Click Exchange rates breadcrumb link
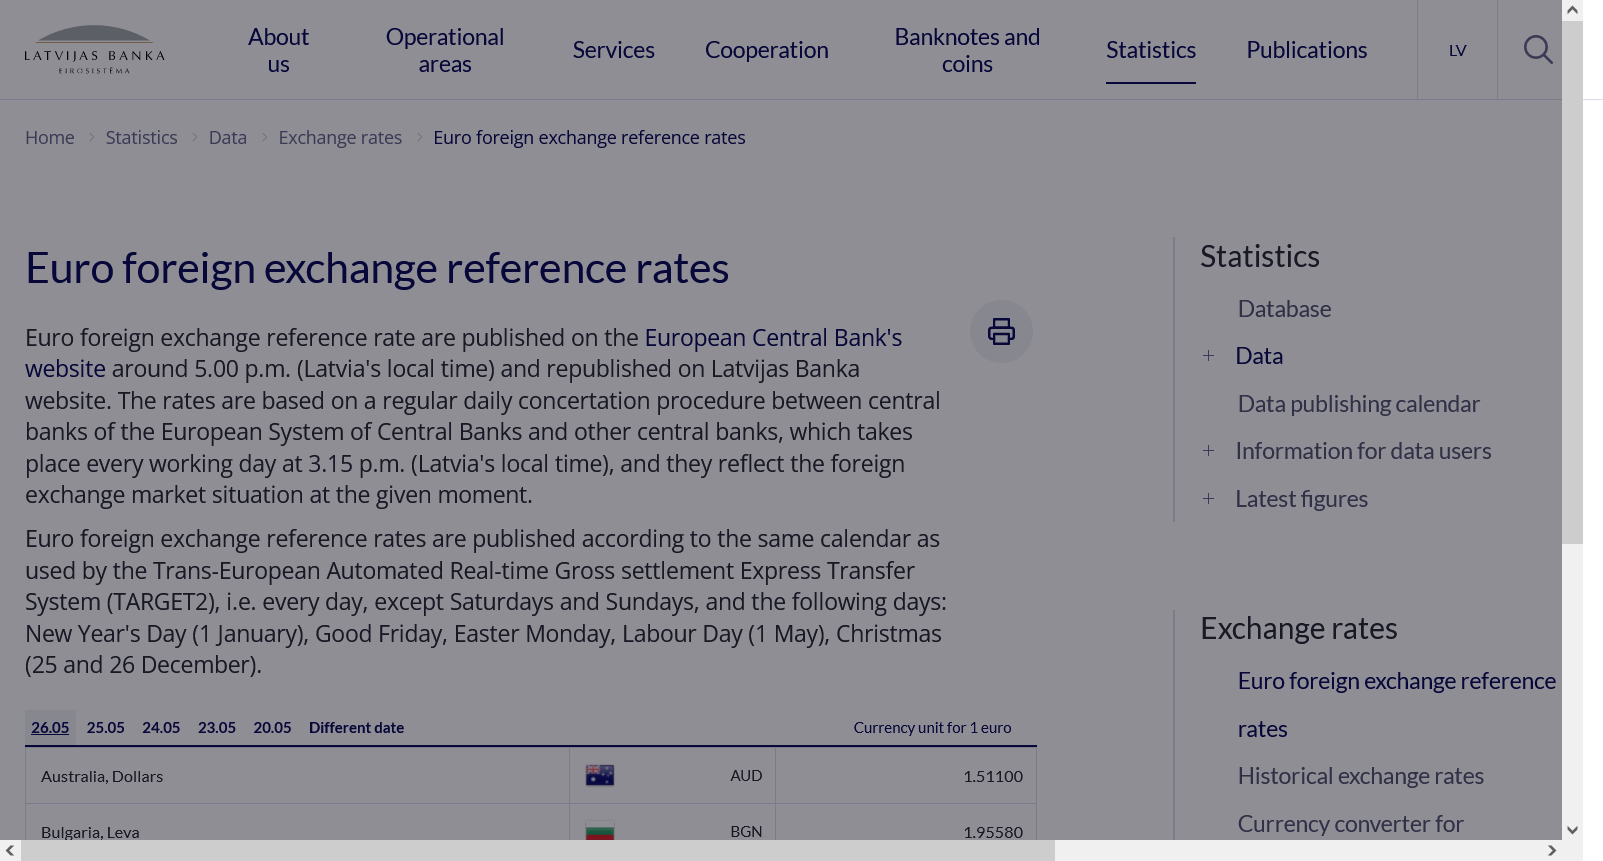1603x861 pixels. [x=340, y=138]
